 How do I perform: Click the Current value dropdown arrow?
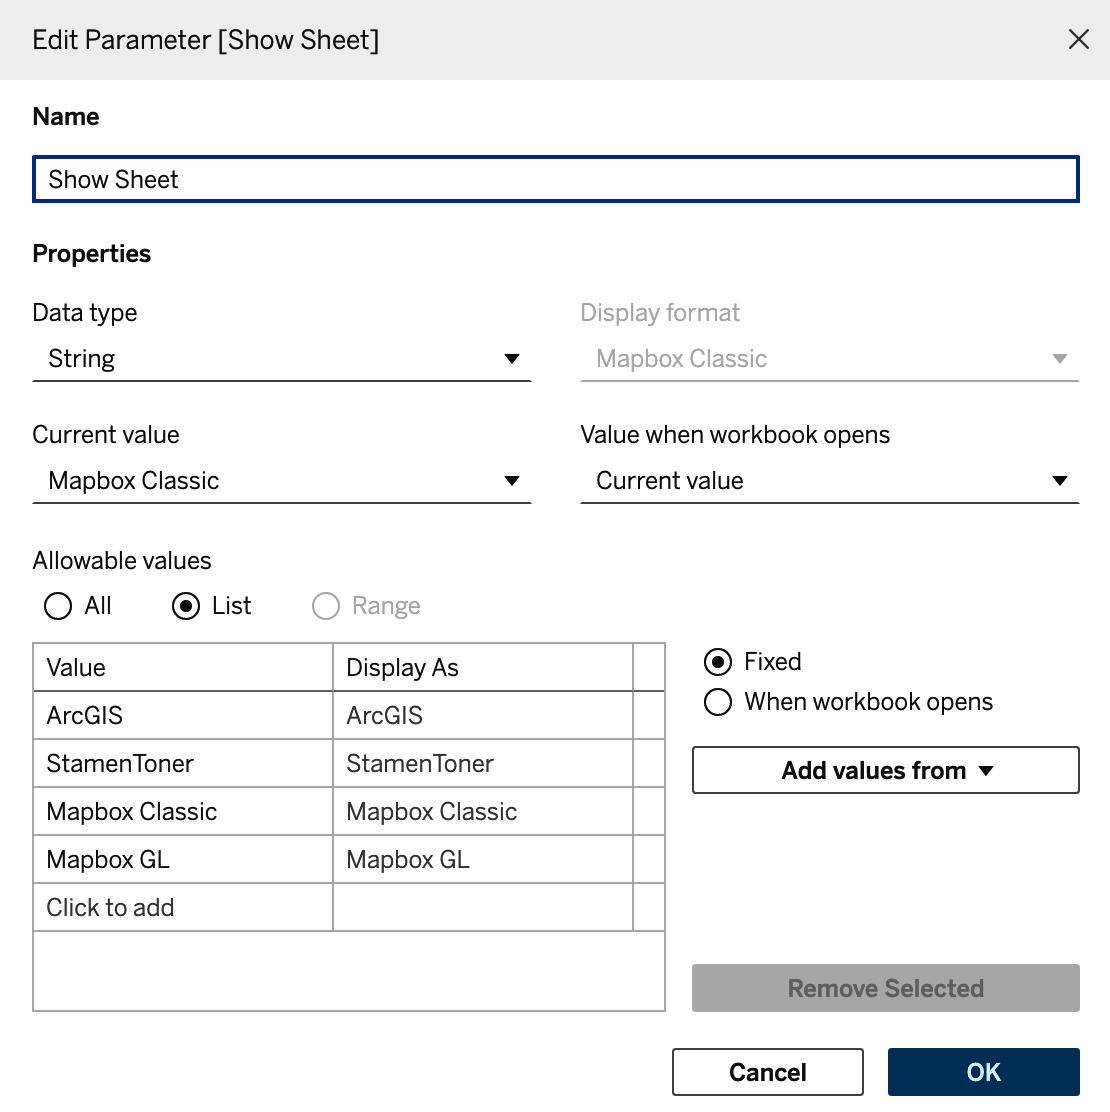point(511,481)
